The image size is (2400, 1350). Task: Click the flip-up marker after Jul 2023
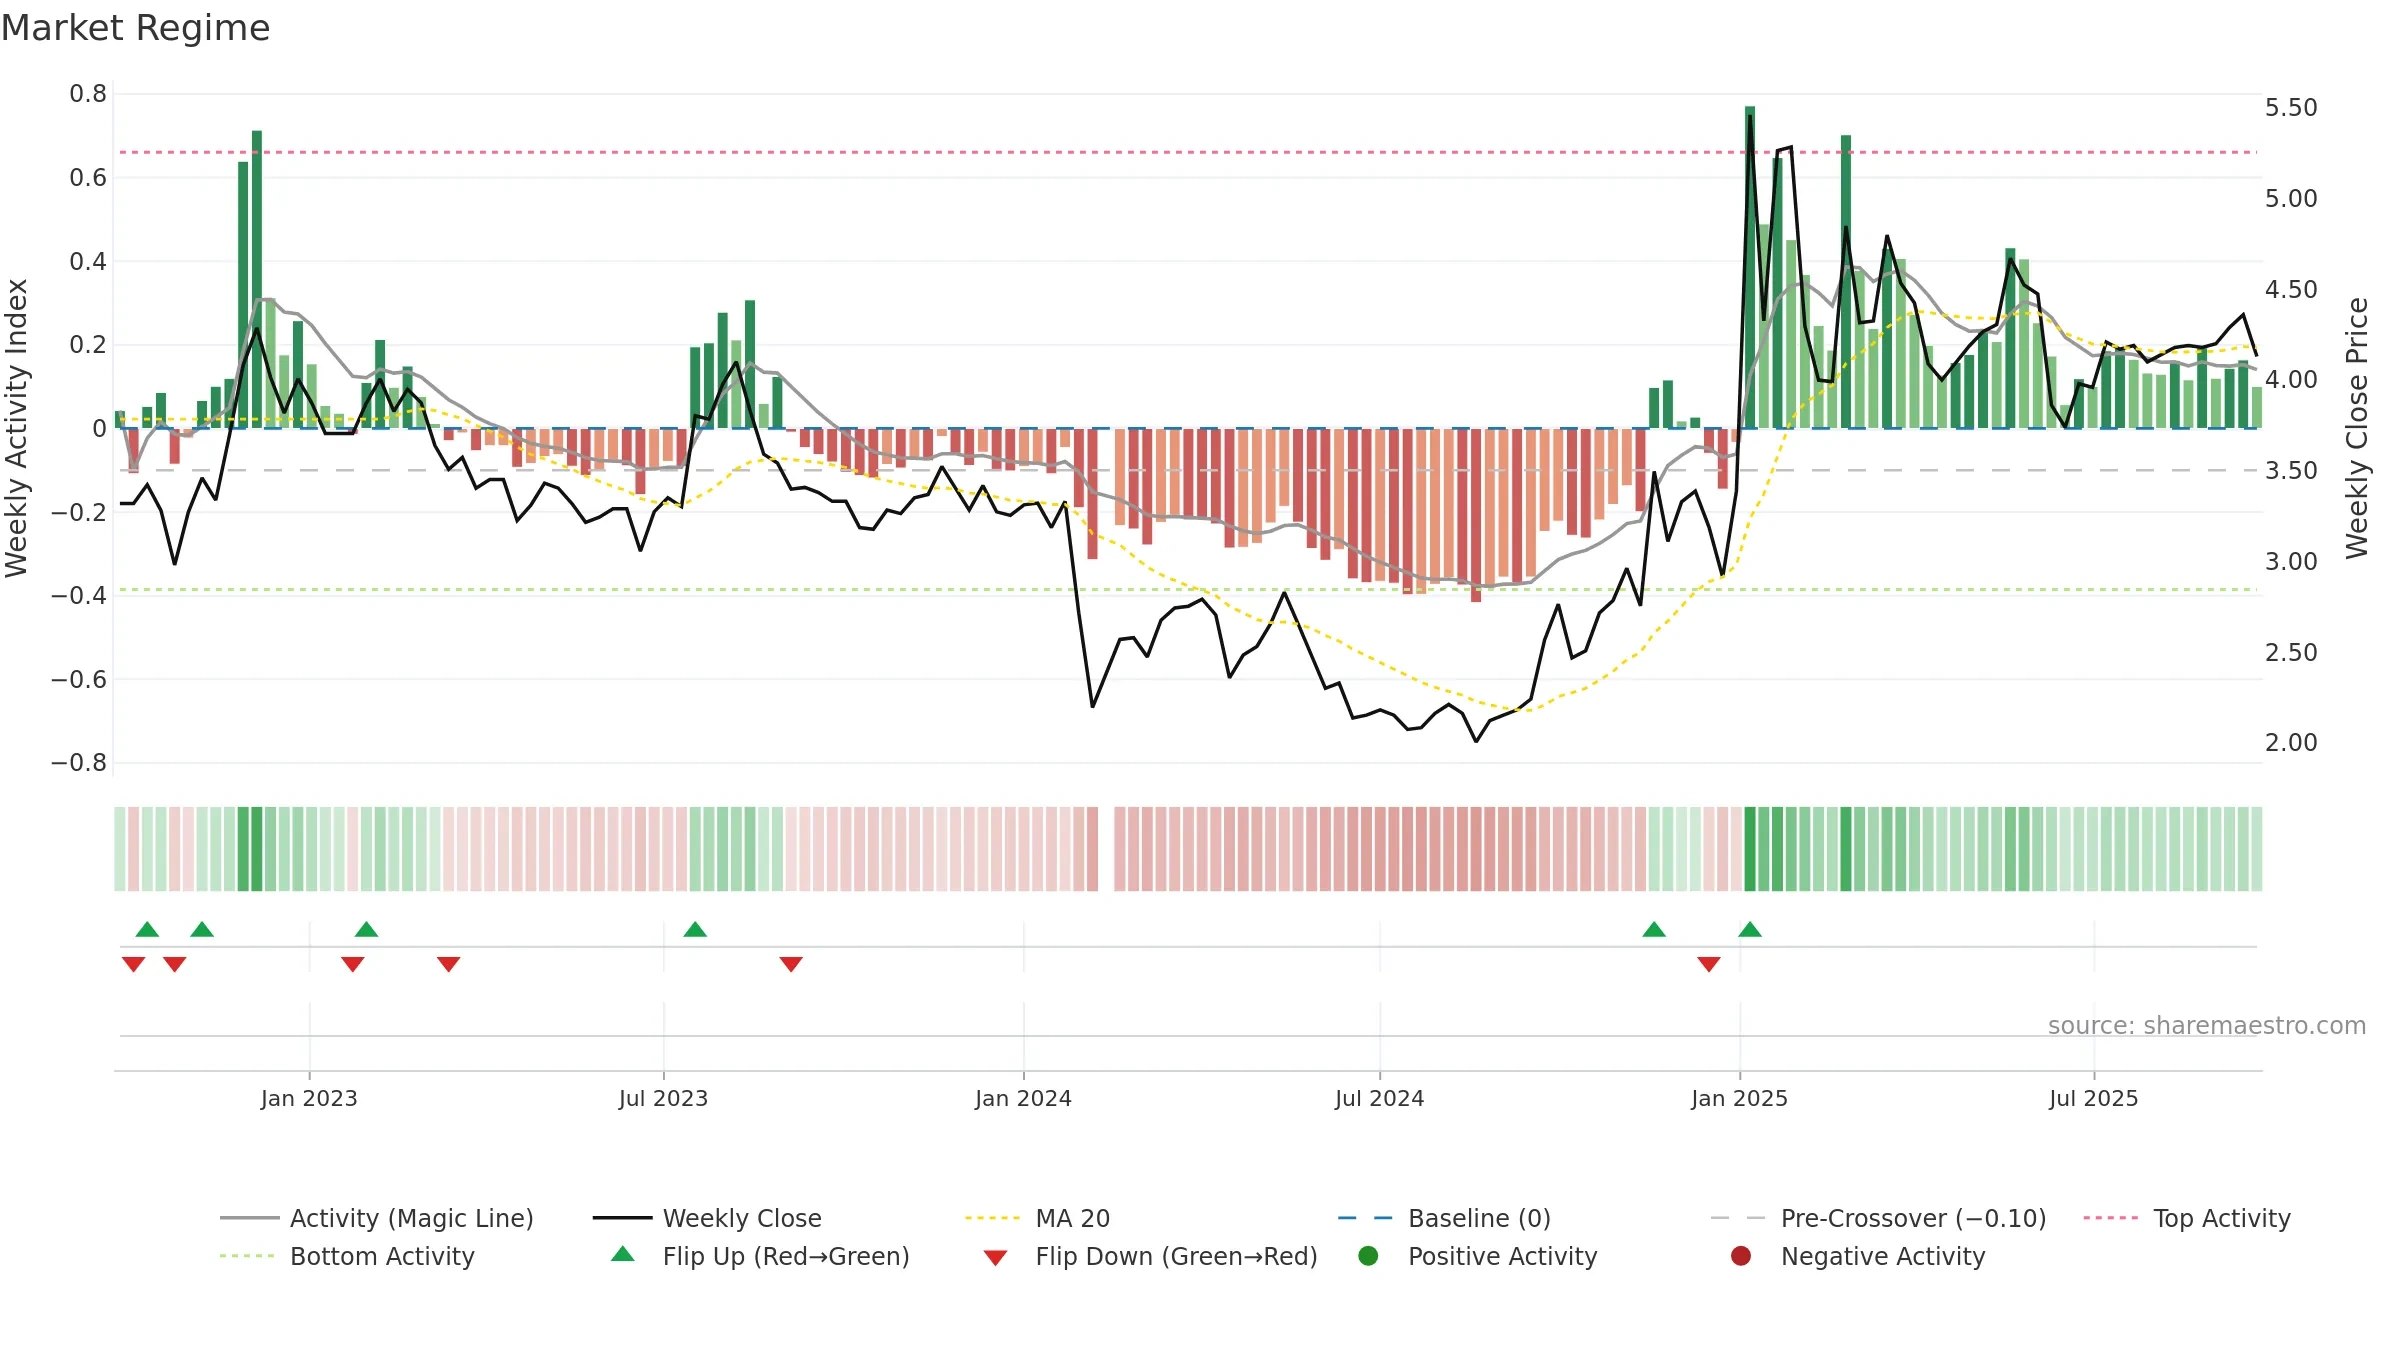695,929
